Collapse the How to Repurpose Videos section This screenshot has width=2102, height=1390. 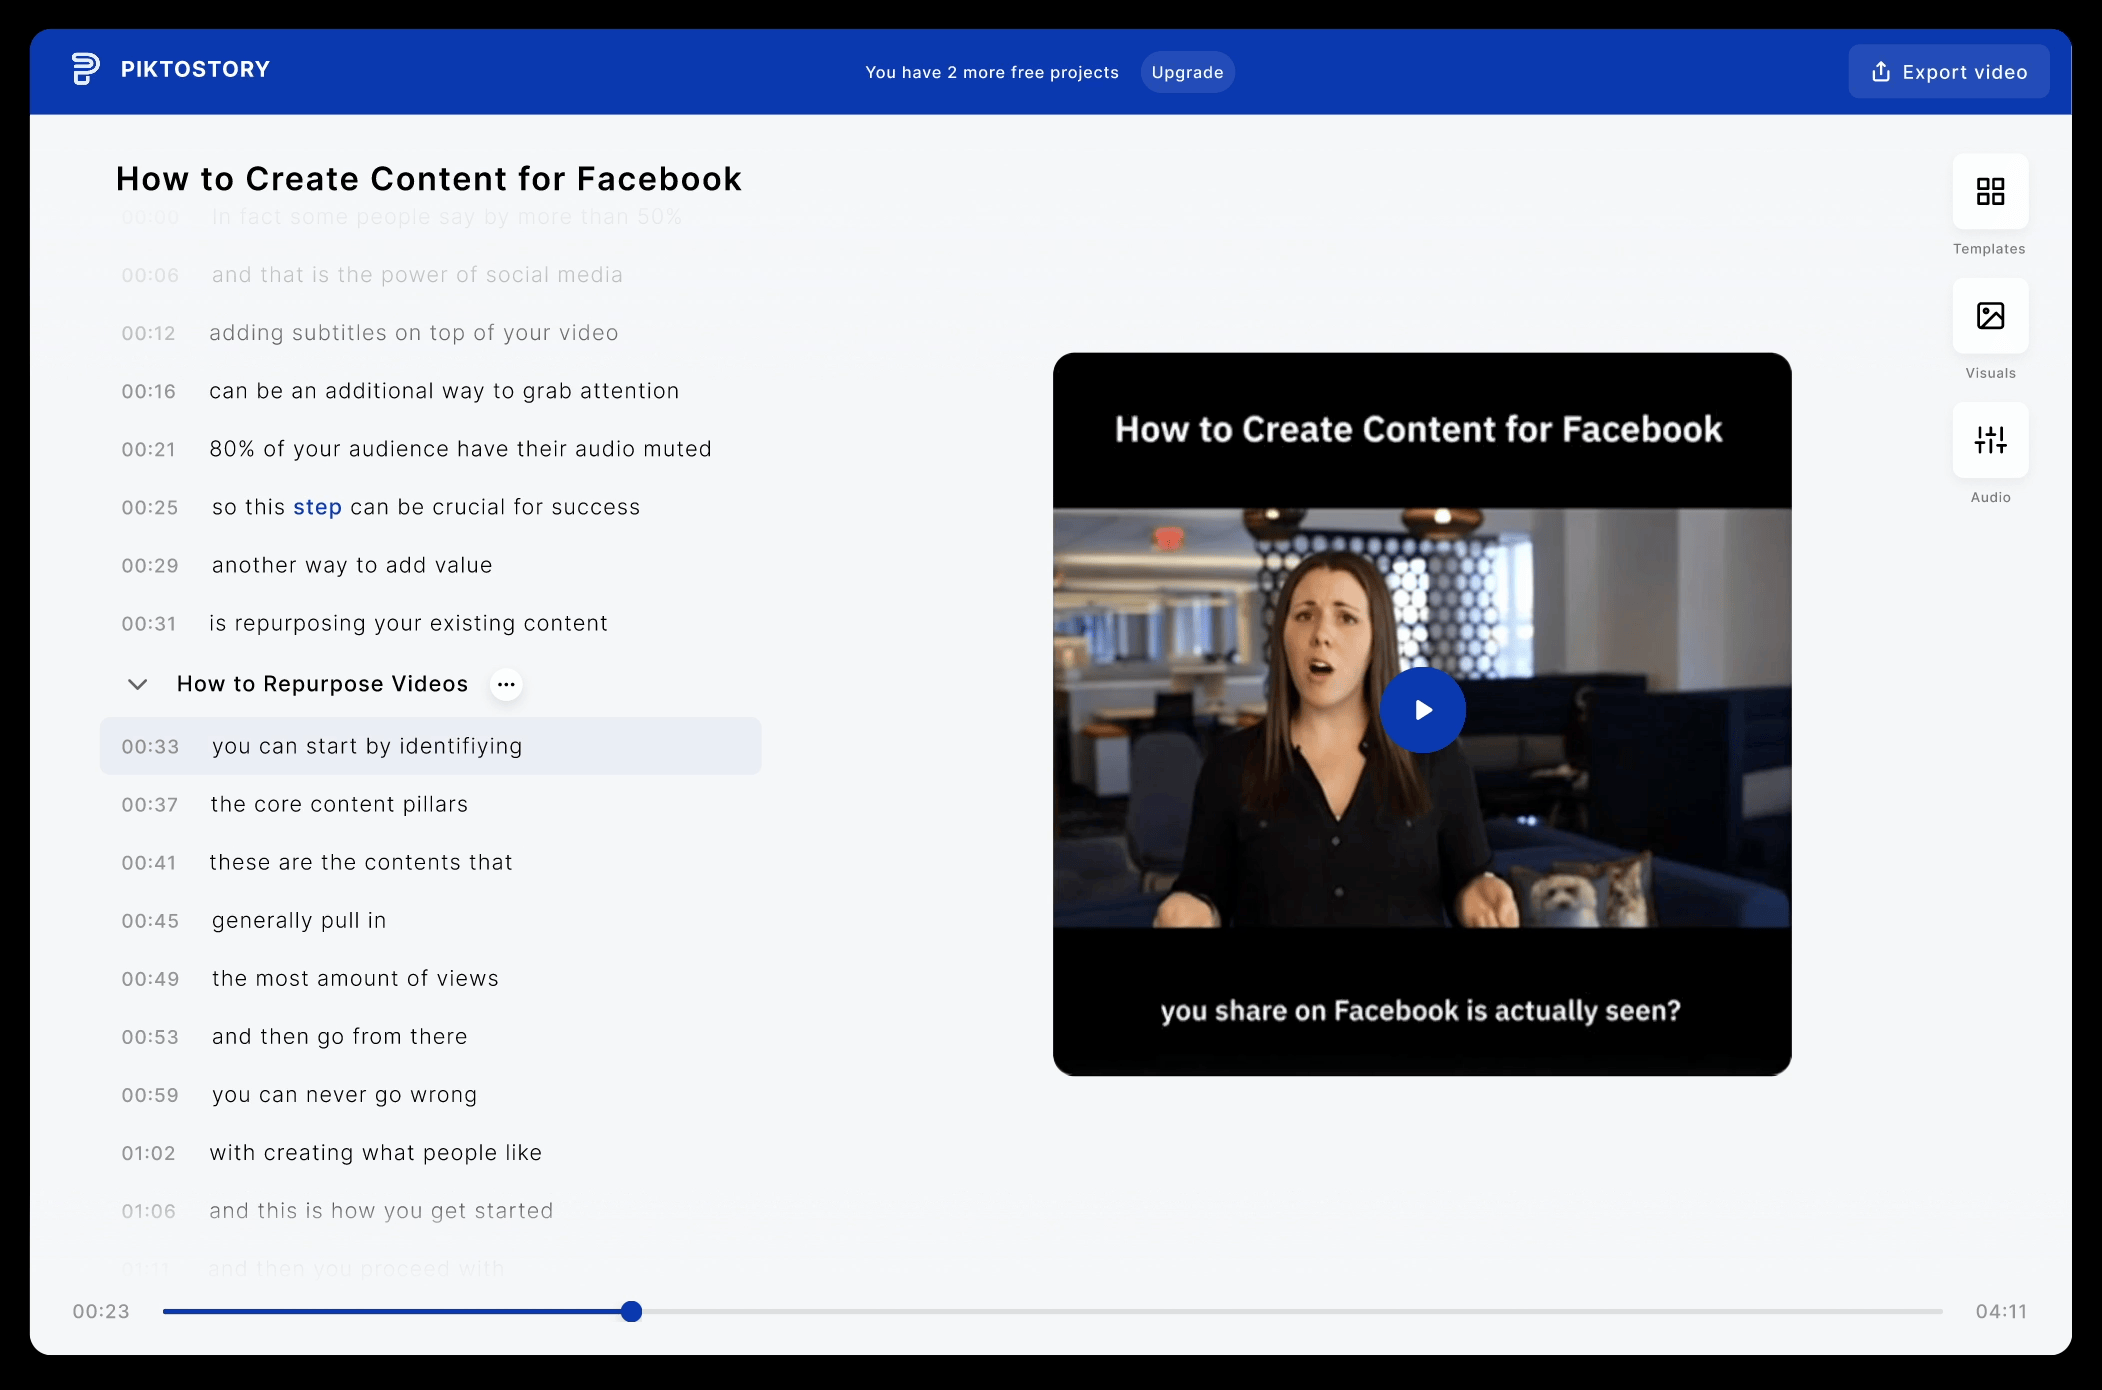[138, 685]
